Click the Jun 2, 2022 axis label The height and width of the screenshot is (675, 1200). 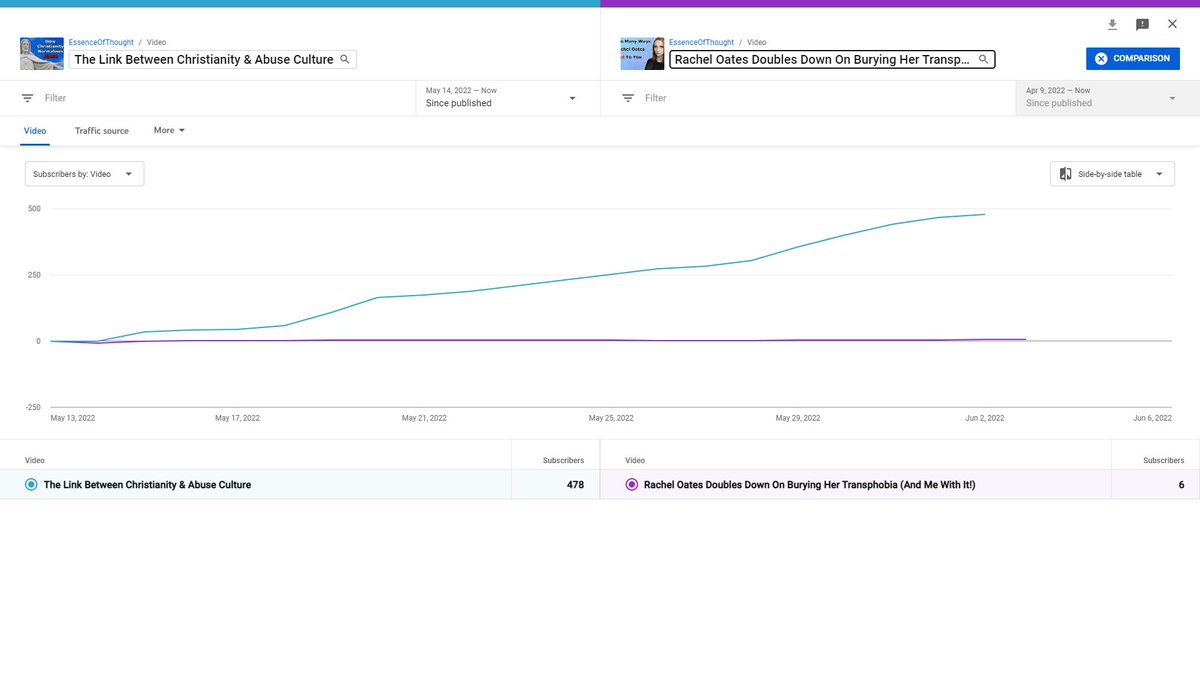click(x=985, y=418)
